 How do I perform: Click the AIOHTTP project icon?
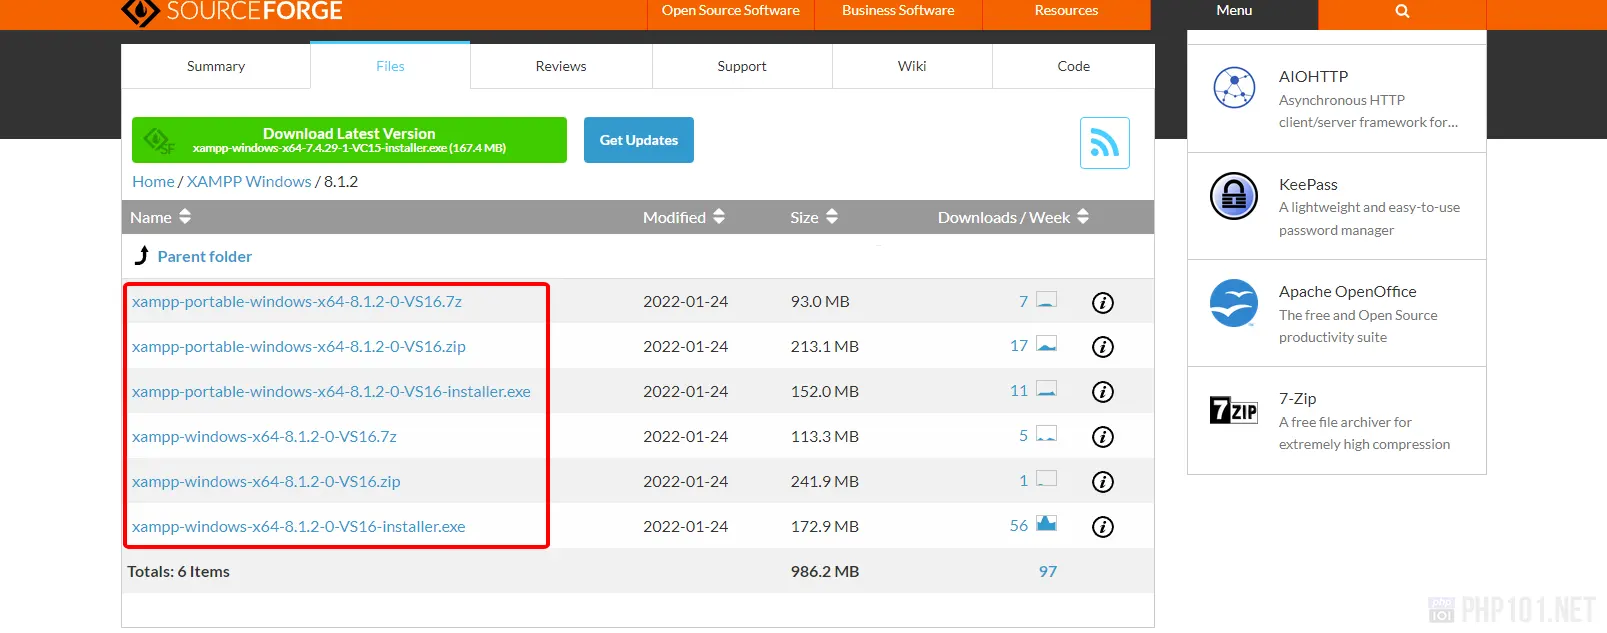1234,88
